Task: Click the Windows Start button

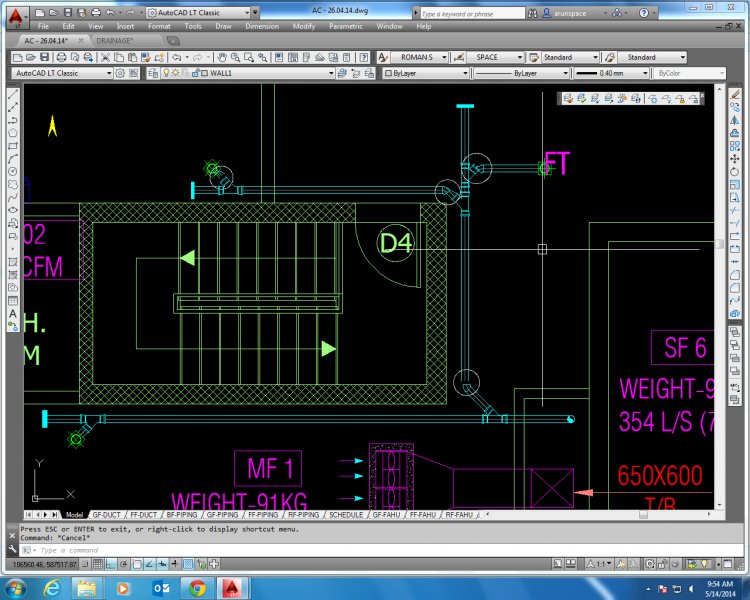Action: (x=15, y=588)
